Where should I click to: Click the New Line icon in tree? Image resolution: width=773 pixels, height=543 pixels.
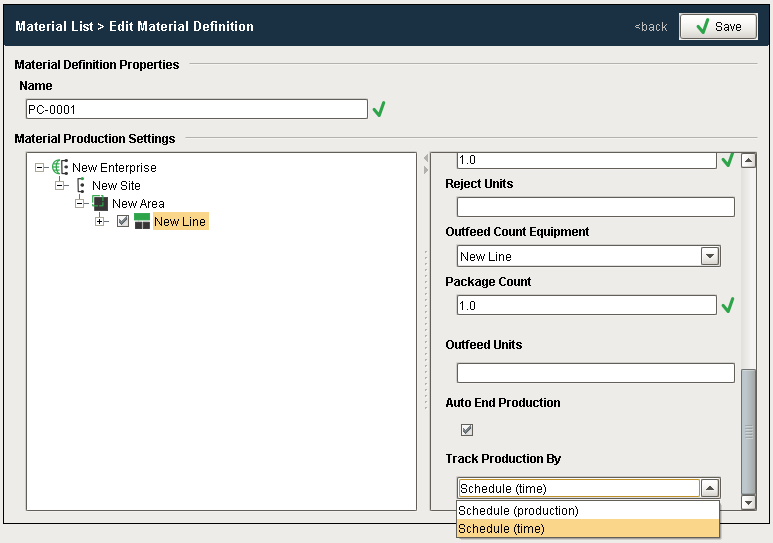[x=142, y=222]
